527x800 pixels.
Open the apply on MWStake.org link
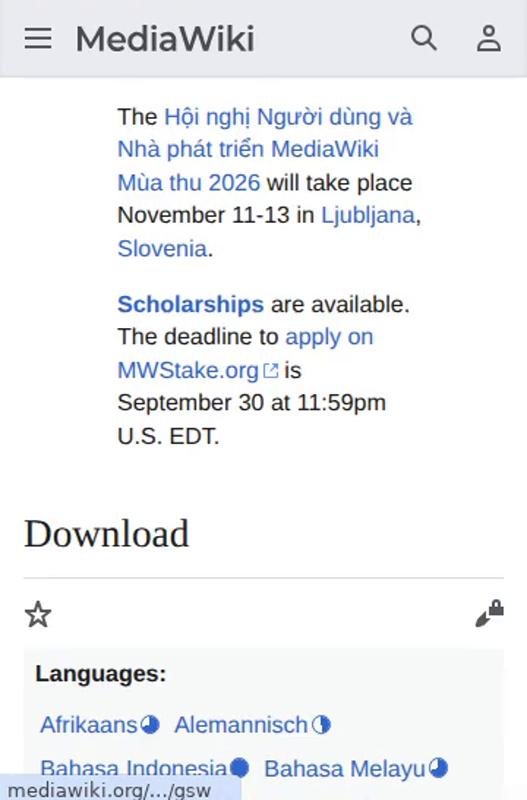(245, 354)
